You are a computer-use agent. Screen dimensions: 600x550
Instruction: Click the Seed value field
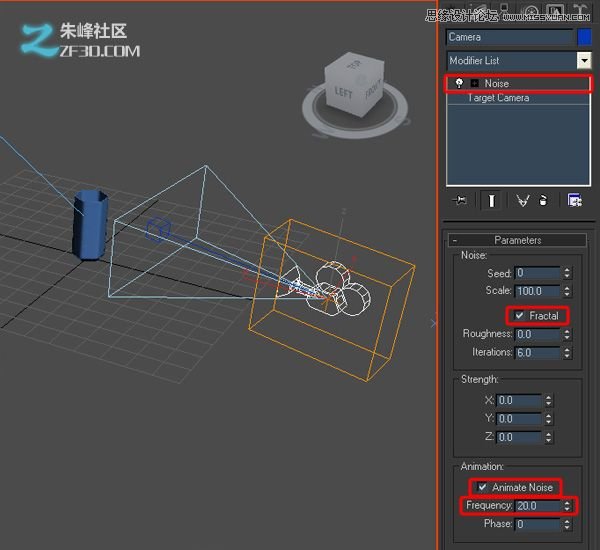tap(537, 273)
